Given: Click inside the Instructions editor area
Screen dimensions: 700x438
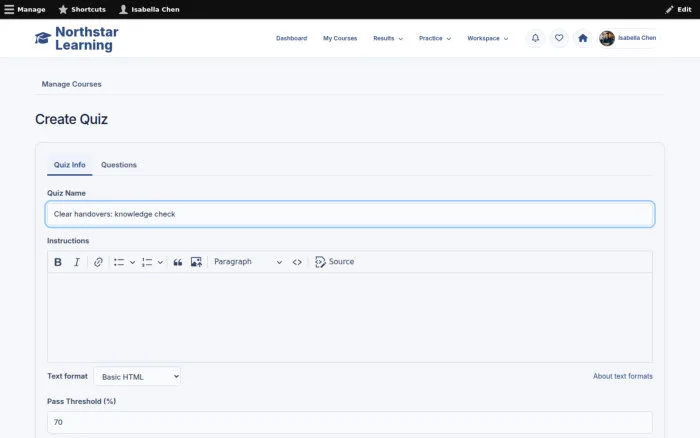Looking at the screenshot, I should coord(350,317).
